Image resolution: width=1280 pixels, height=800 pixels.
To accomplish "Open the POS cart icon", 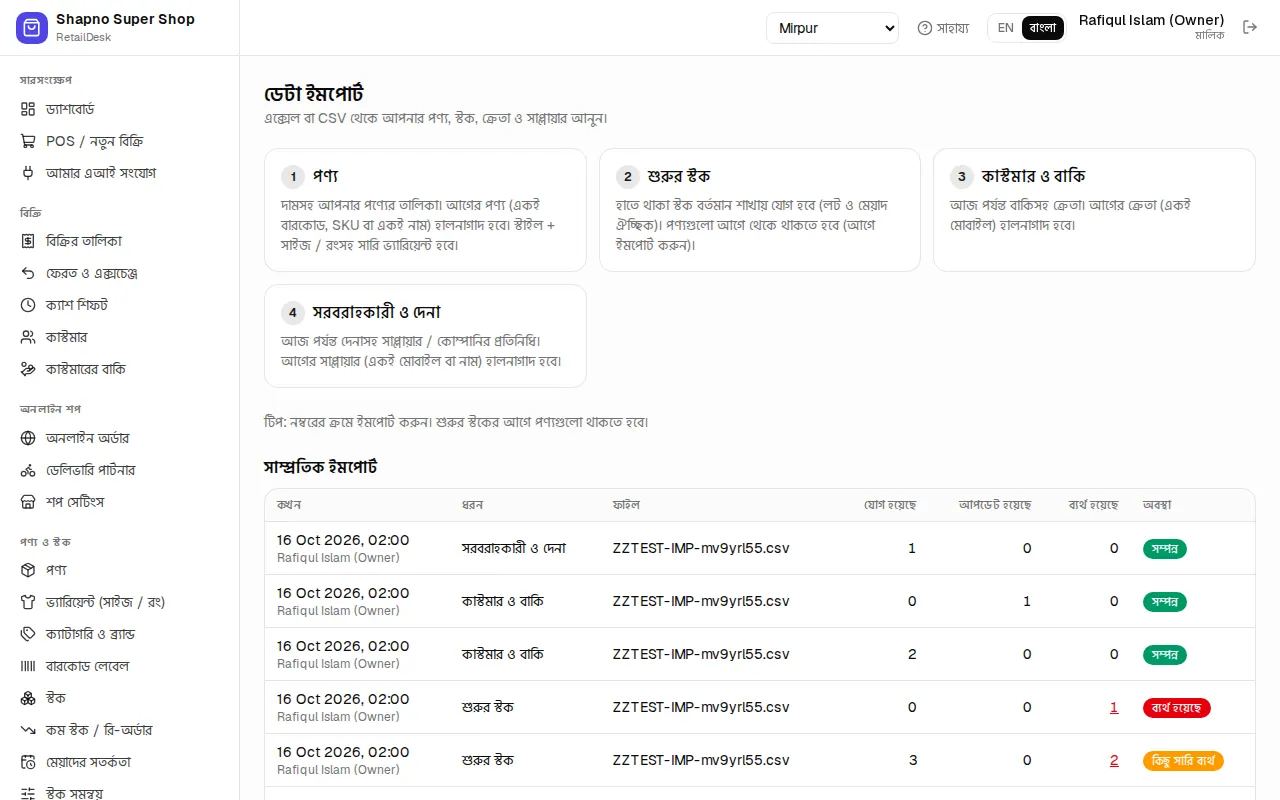I will (28, 141).
